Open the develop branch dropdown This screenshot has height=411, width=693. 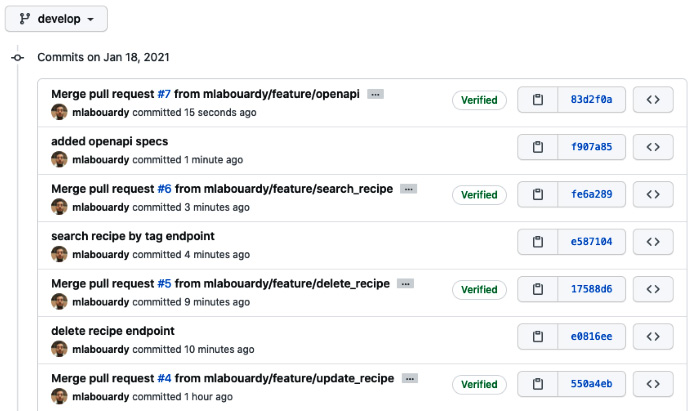click(x=56, y=19)
